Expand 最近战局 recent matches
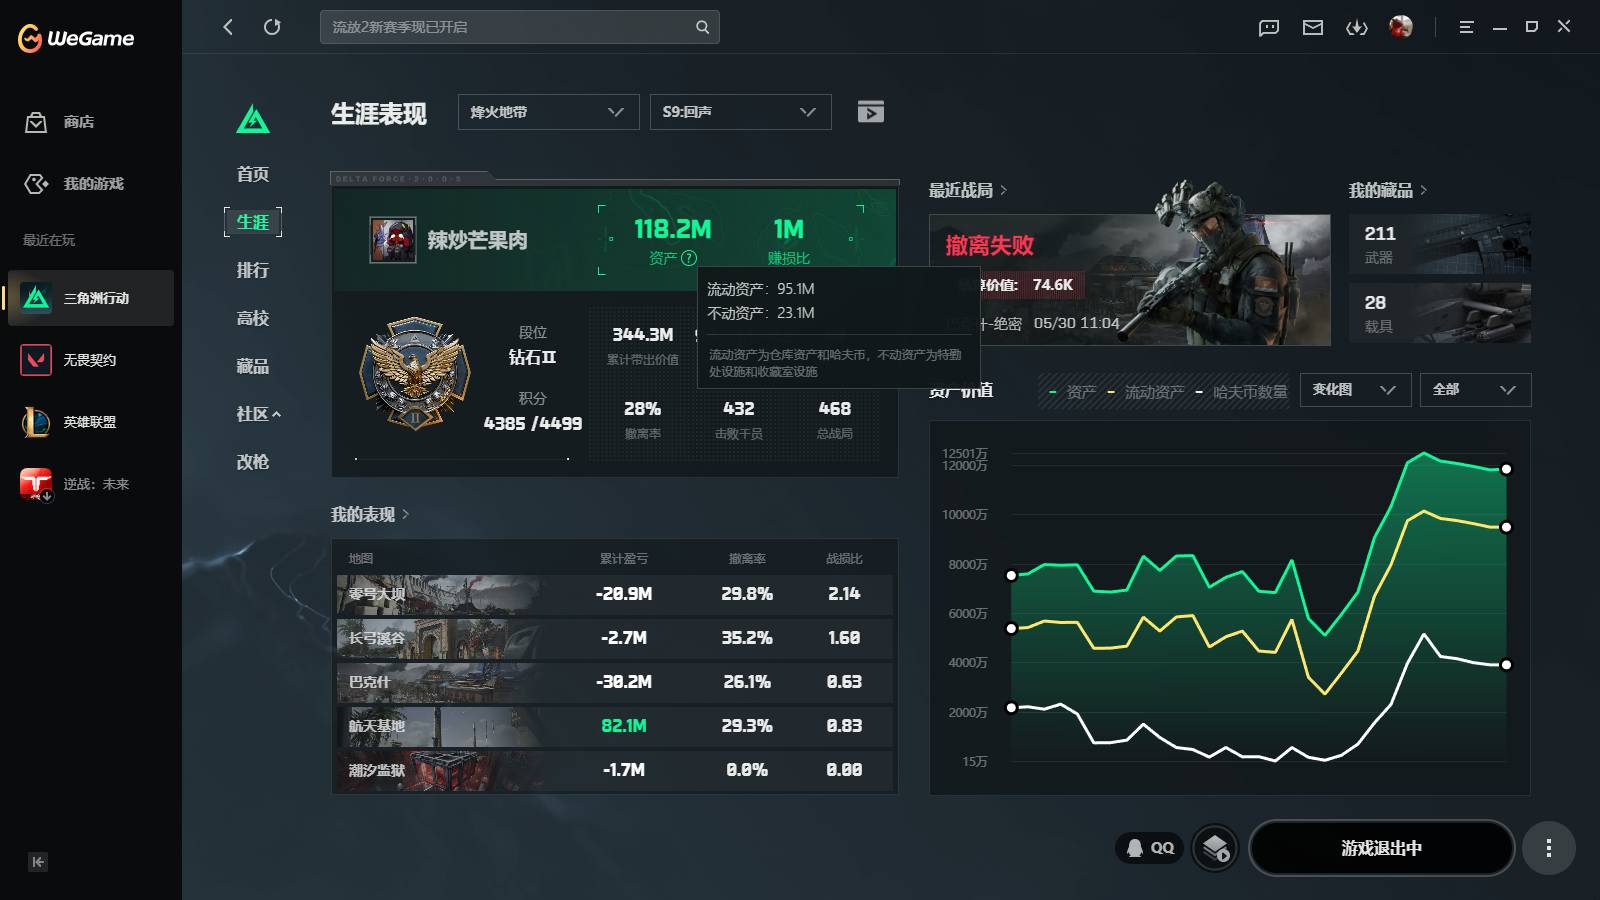This screenshot has height=900, width=1600. point(968,190)
